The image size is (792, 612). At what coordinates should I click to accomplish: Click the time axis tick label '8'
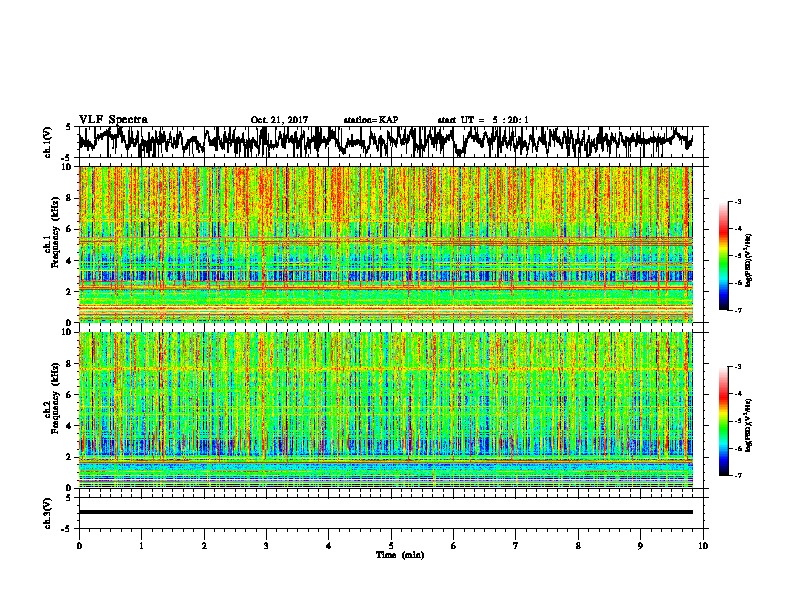click(x=578, y=545)
